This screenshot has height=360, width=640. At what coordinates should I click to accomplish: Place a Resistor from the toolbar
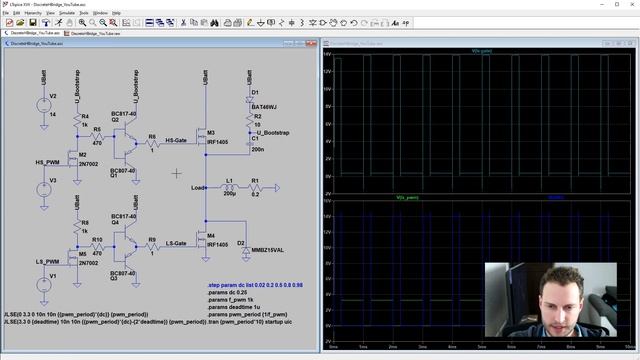click(281, 23)
